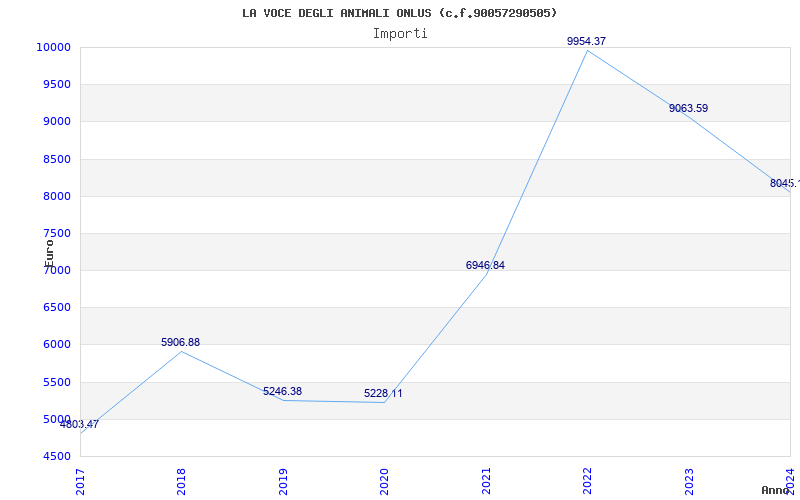Screen dimensions: 800x500
Task: Click the 6500 y-axis tick label
Action: pyautogui.click(x=57, y=308)
